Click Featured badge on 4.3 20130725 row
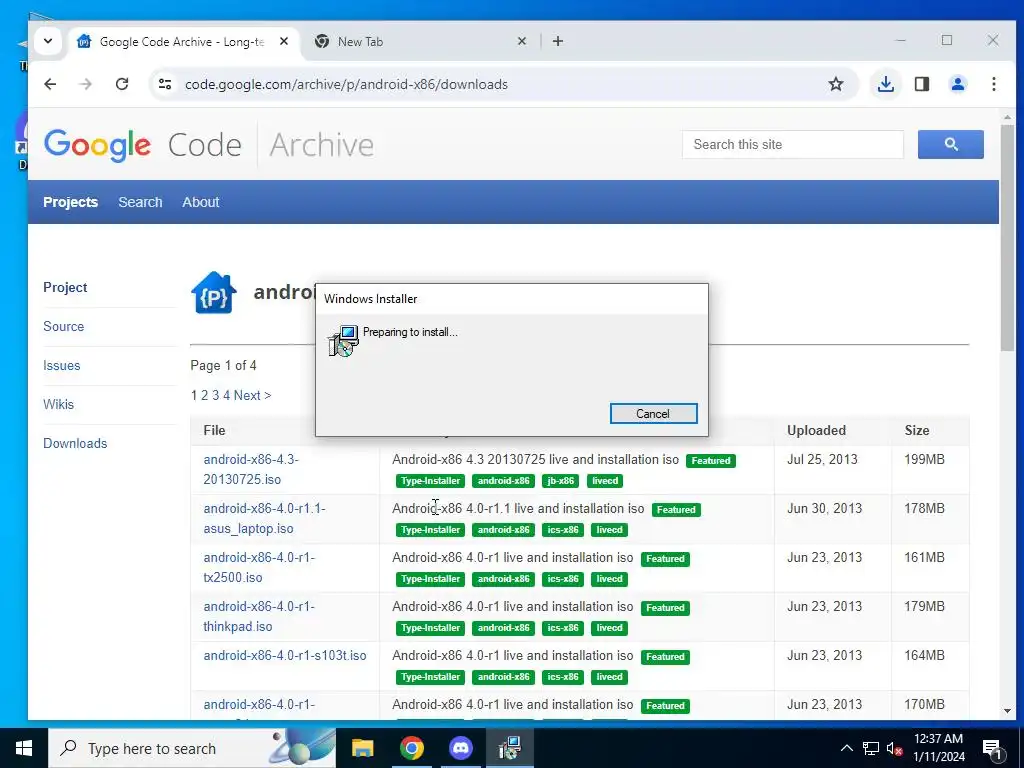 711,460
